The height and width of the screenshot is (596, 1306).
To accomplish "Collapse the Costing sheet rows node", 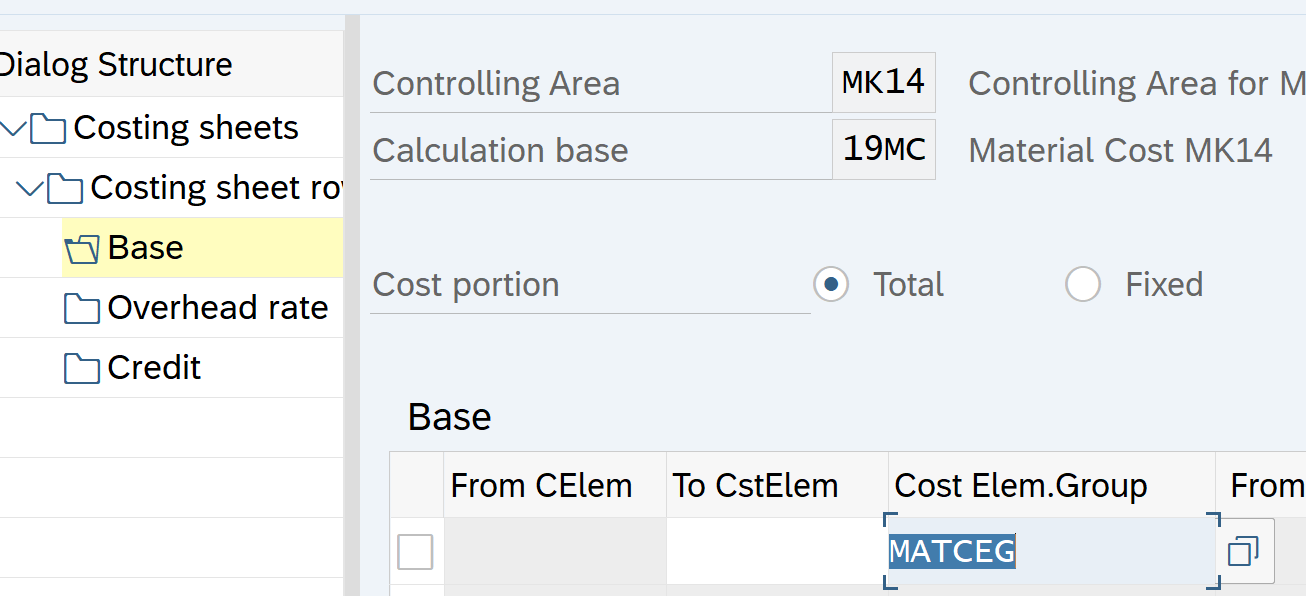I will tap(31, 188).
